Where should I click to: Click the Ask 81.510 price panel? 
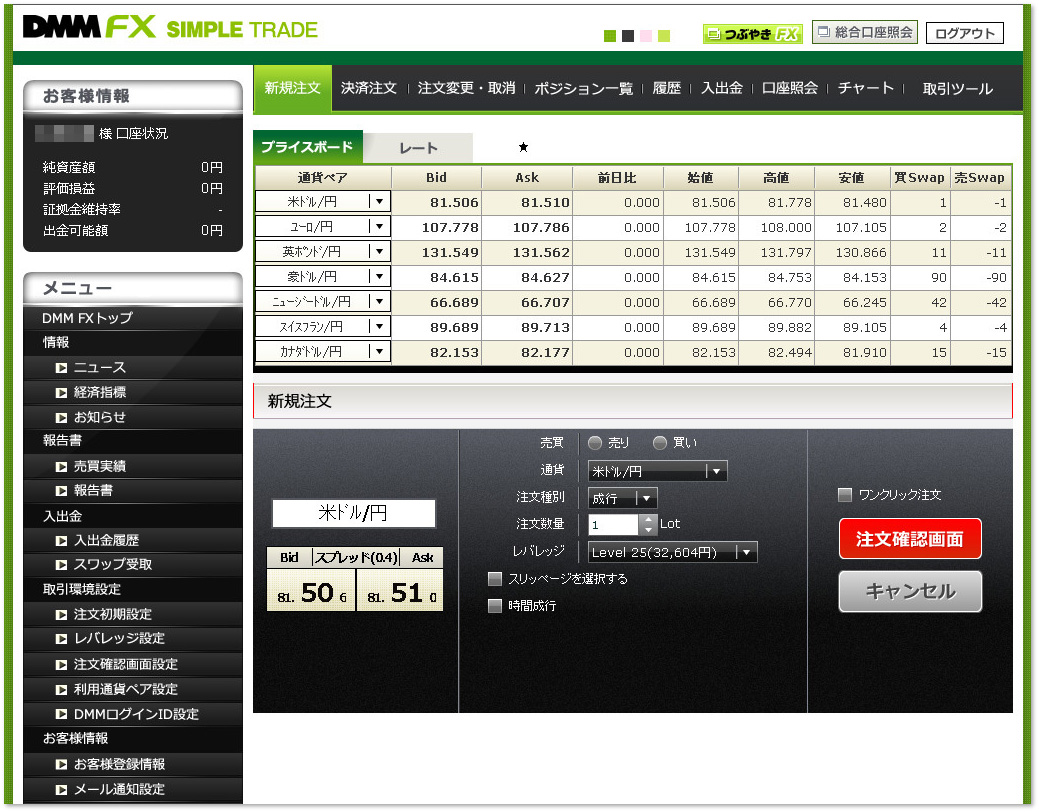pyautogui.click(x=400, y=589)
